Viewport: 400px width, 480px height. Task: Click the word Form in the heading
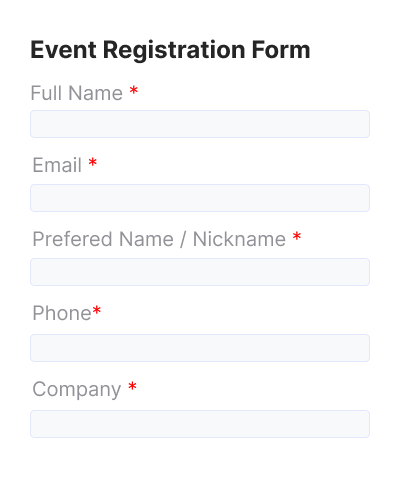(281, 50)
